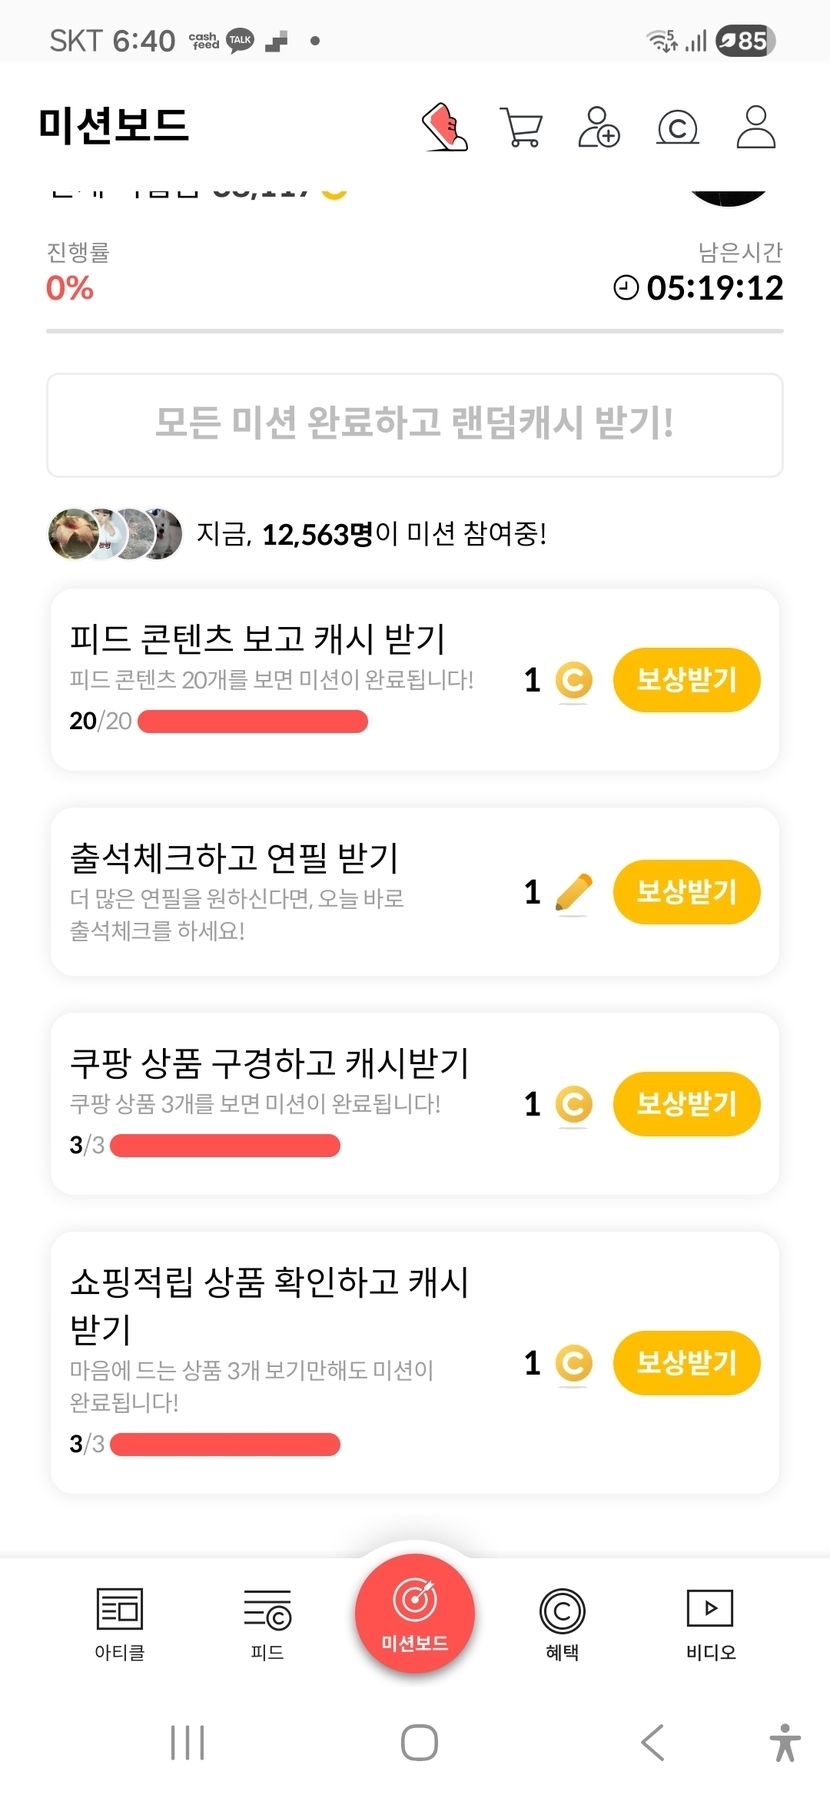Tap the accessibility figure icon

[785, 1743]
